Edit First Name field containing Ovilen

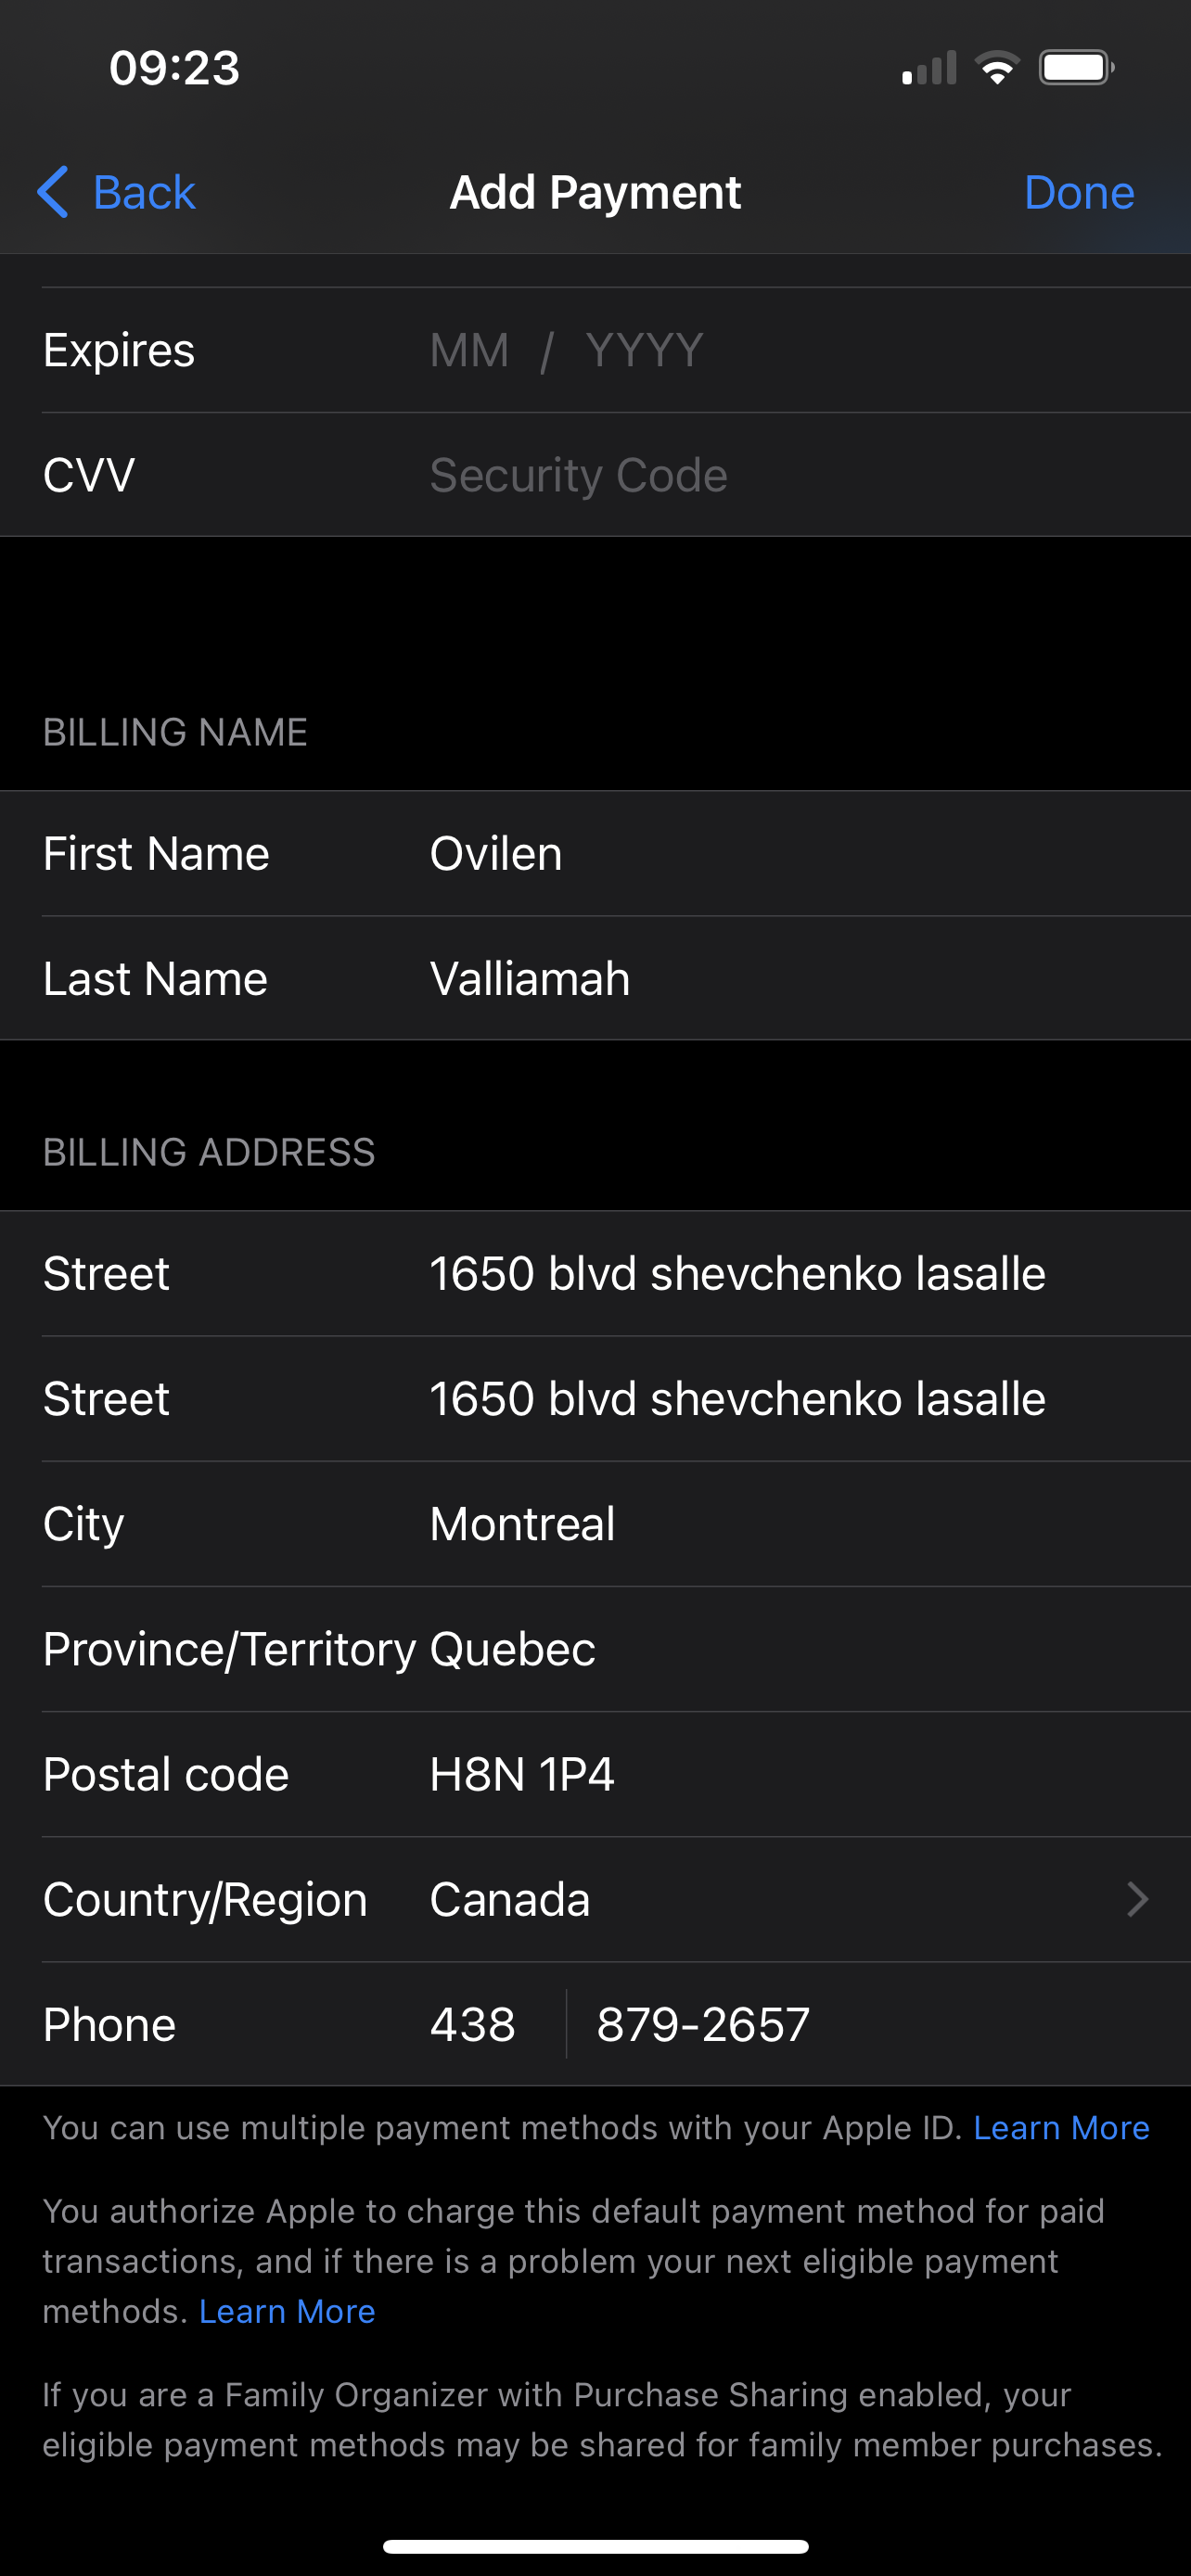(x=595, y=854)
